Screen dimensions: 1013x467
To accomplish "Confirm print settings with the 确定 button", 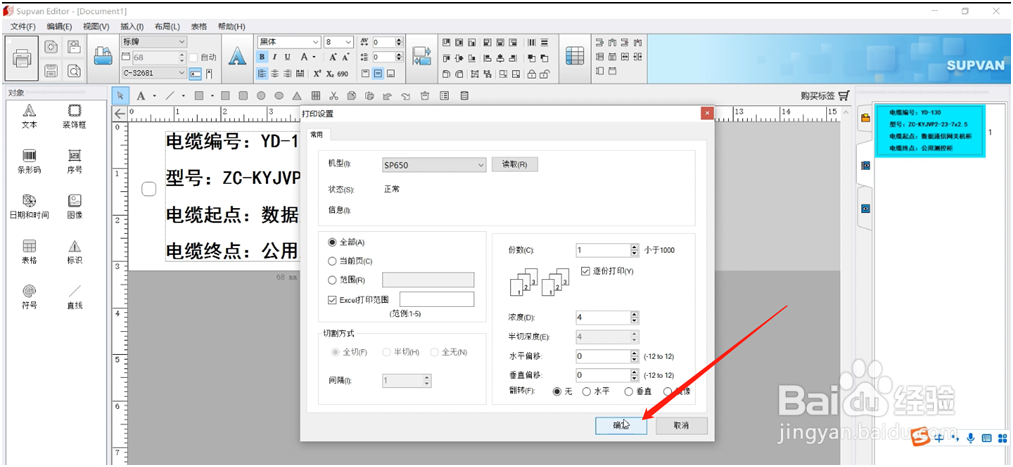I will (621, 426).
